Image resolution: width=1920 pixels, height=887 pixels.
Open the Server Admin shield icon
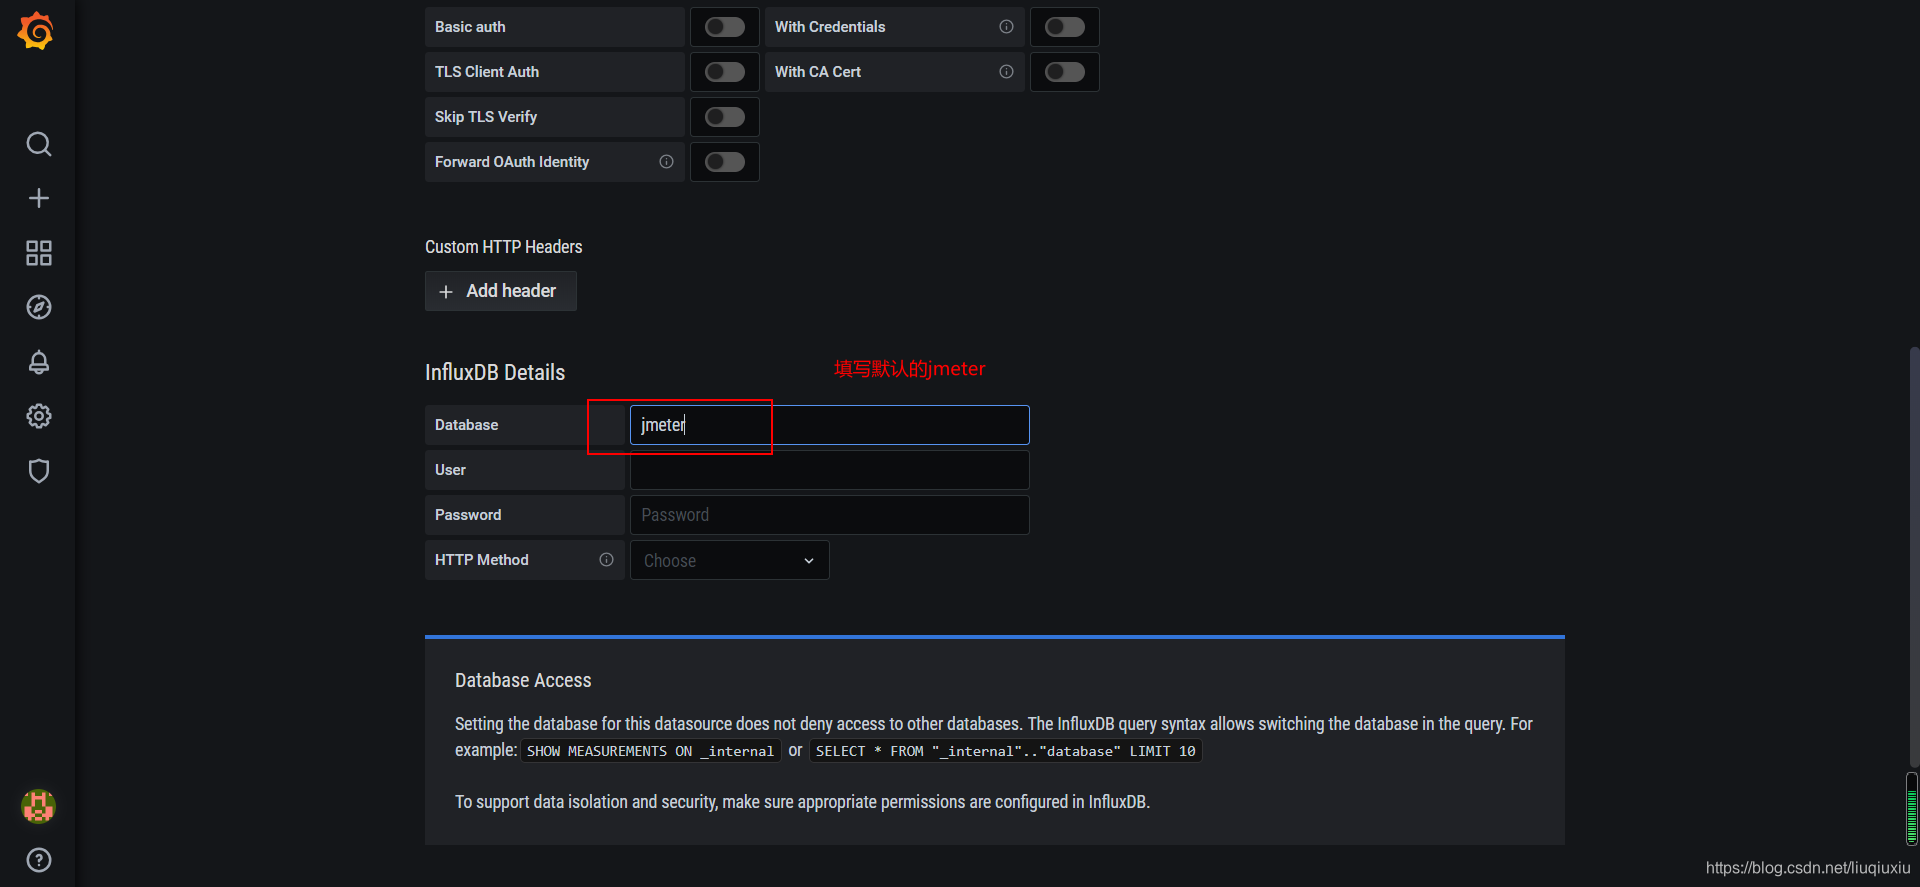tap(39, 471)
